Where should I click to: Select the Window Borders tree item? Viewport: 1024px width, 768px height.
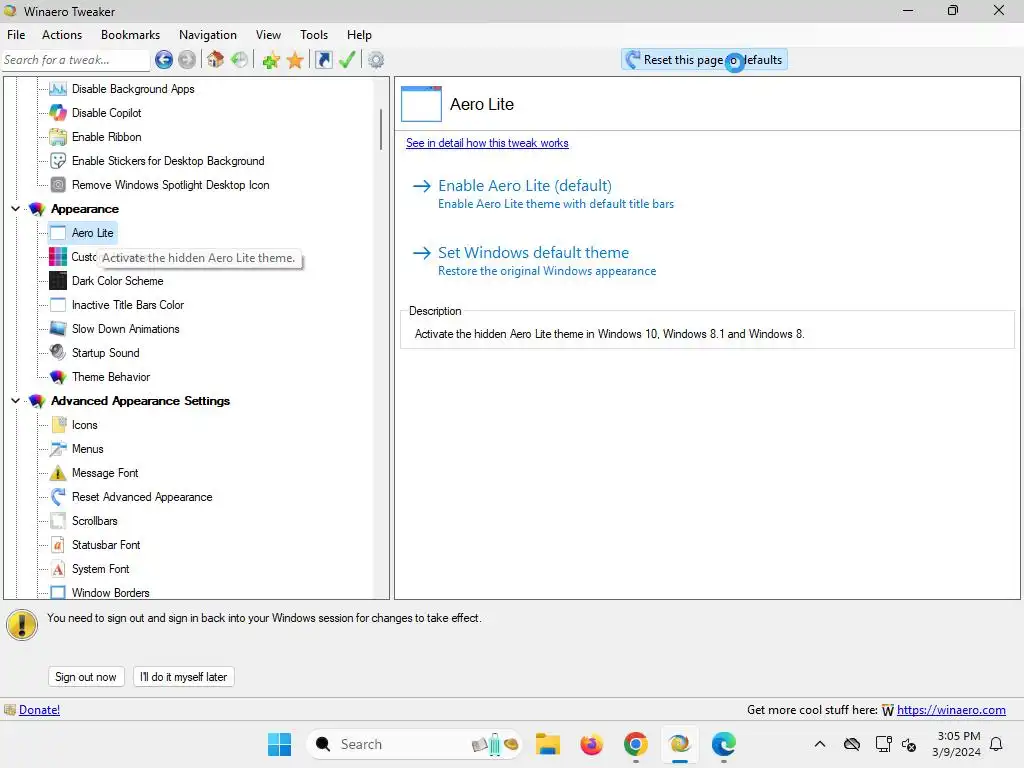[110, 593]
